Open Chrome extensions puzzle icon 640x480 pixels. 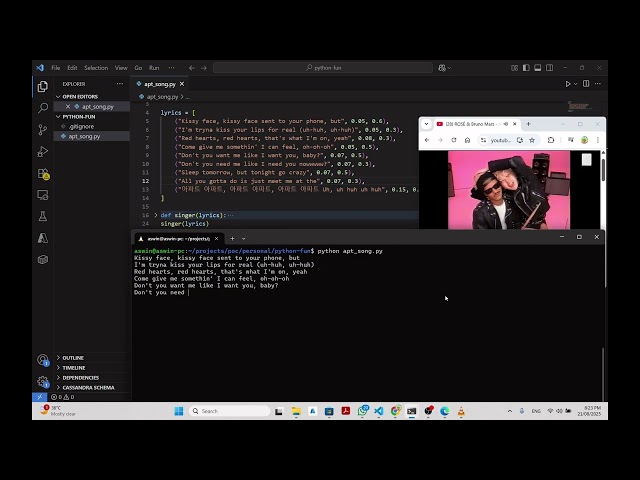pos(551,140)
